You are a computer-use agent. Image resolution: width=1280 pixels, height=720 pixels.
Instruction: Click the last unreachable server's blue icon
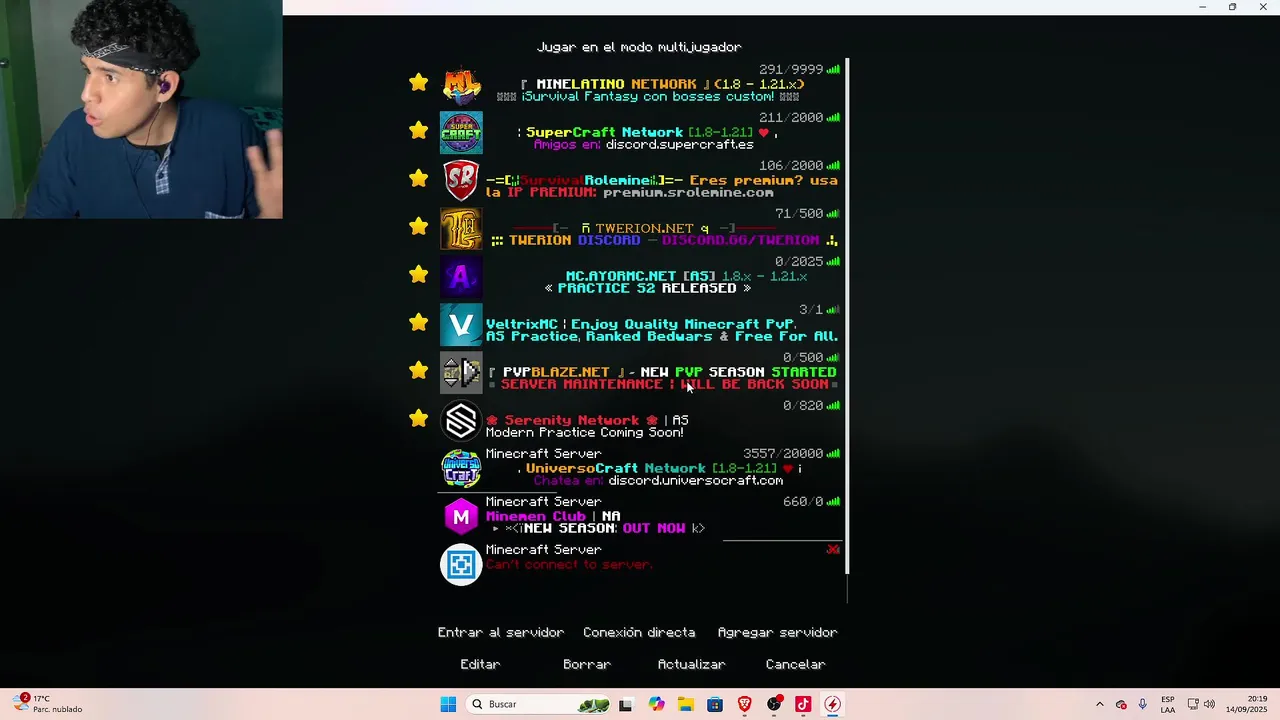(x=461, y=564)
